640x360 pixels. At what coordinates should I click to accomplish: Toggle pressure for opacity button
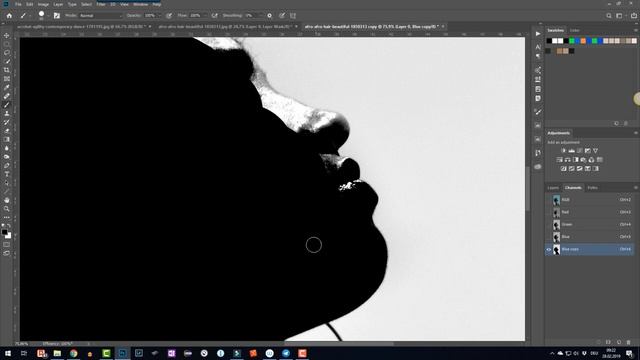pyautogui.click(x=169, y=16)
